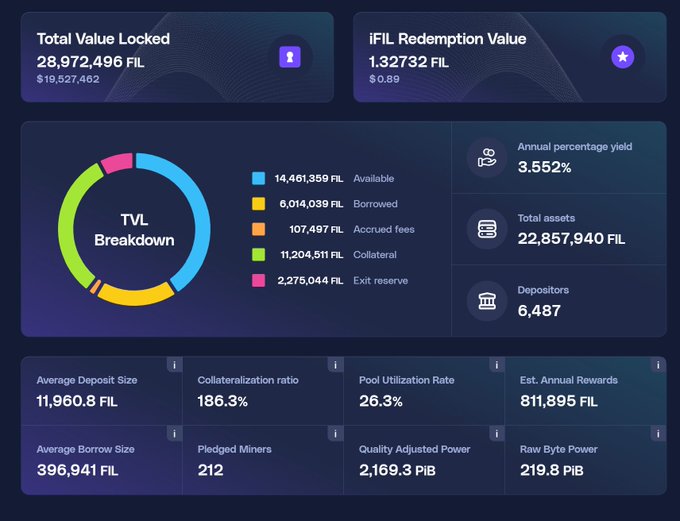Click the green Collateral legend swatch
Image resolution: width=680 pixels, height=521 pixels.
[258, 255]
